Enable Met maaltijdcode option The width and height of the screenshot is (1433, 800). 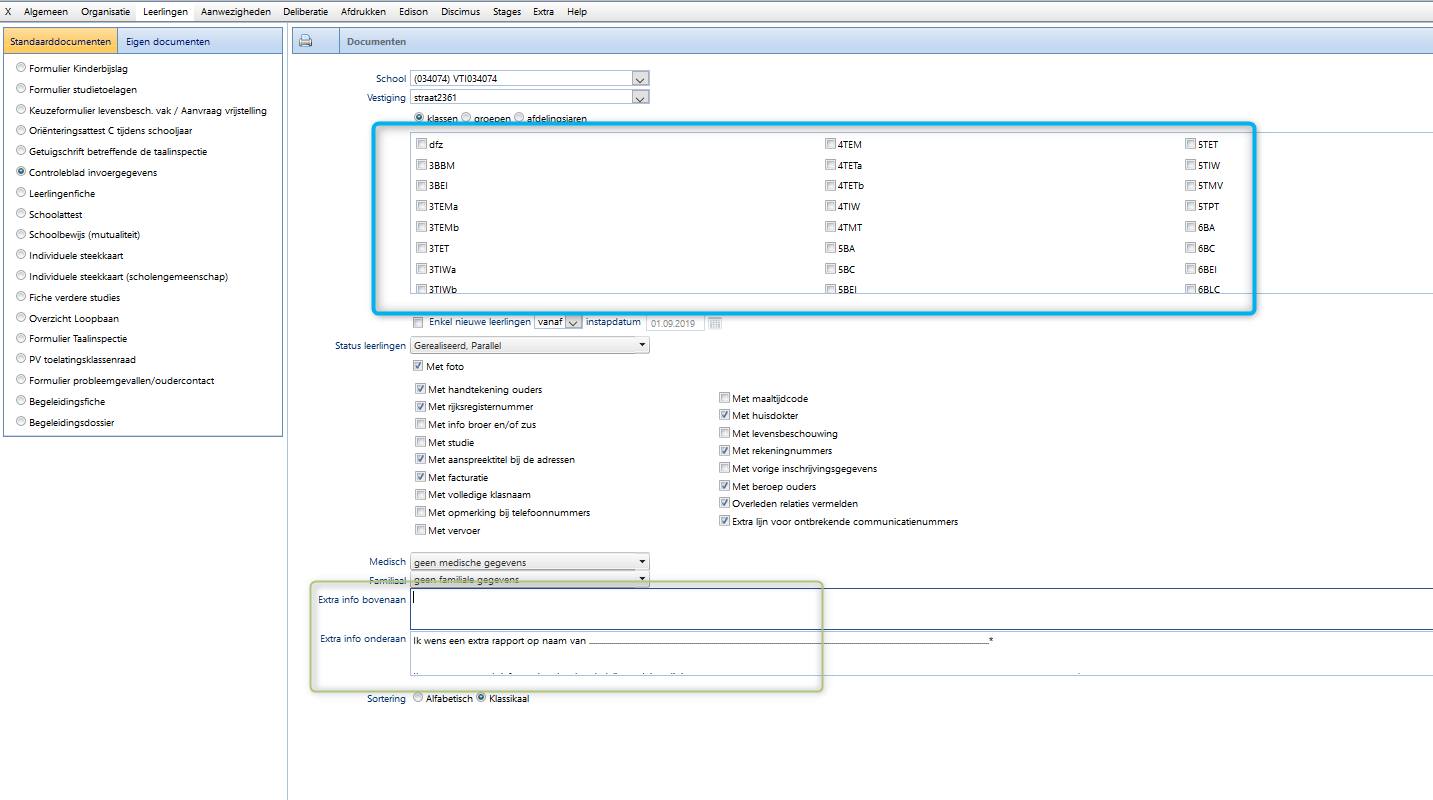point(725,398)
